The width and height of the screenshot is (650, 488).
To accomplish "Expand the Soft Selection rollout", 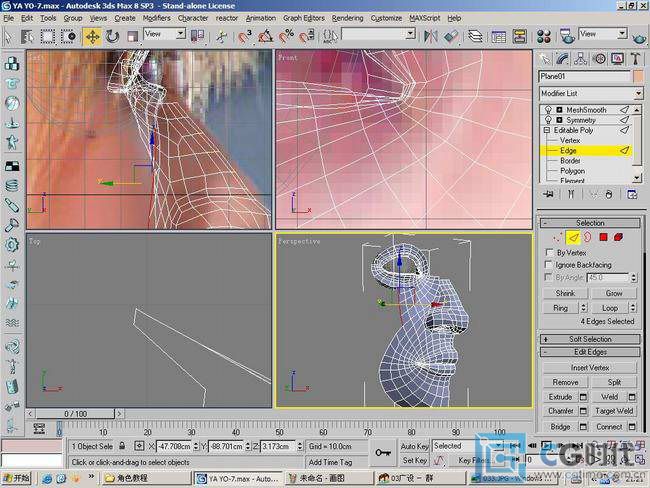I will (x=590, y=339).
